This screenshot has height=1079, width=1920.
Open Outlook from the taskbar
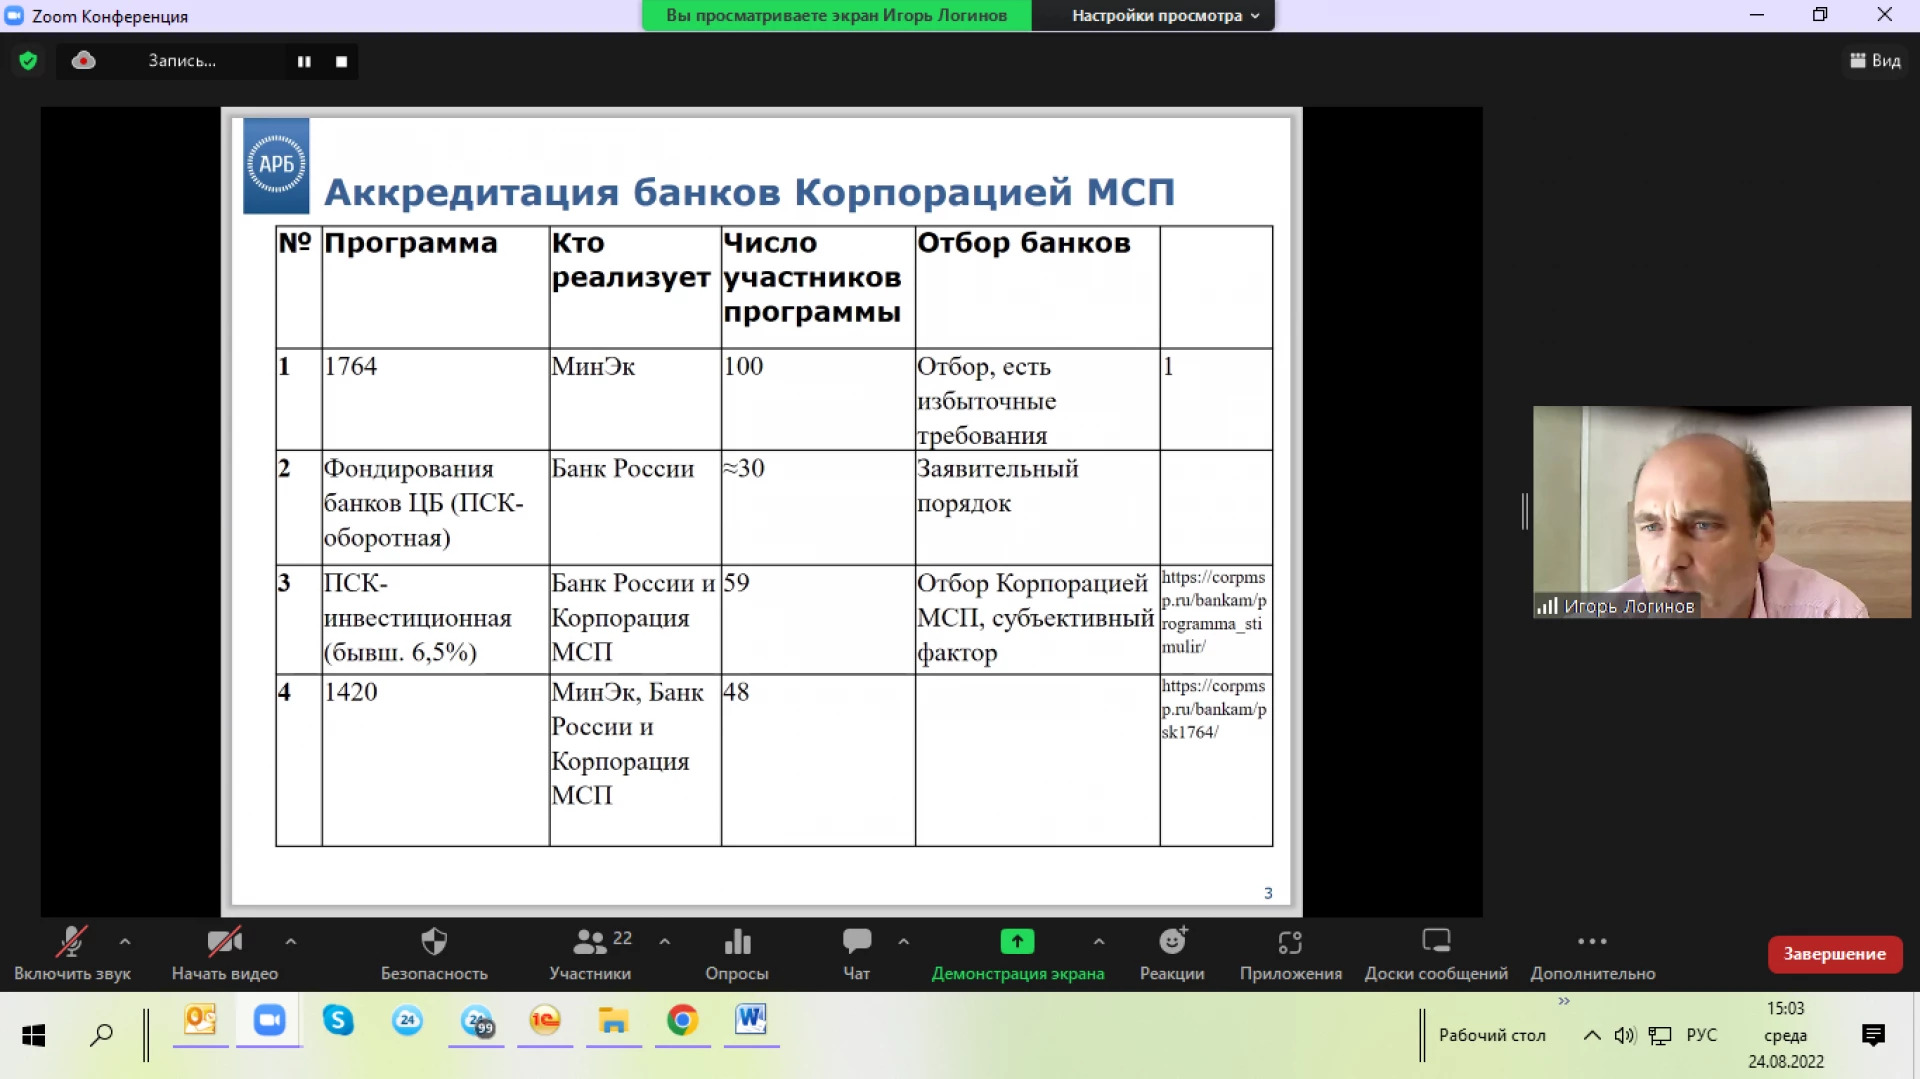(200, 1021)
